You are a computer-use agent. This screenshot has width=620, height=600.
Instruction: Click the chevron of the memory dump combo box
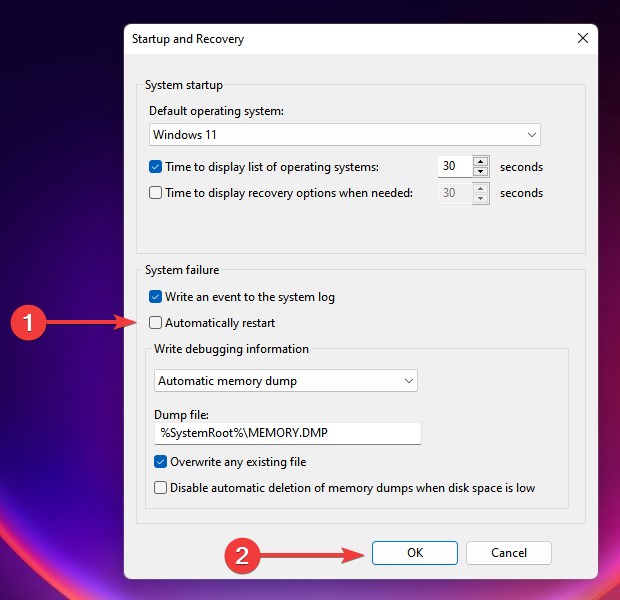[x=408, y=381]
